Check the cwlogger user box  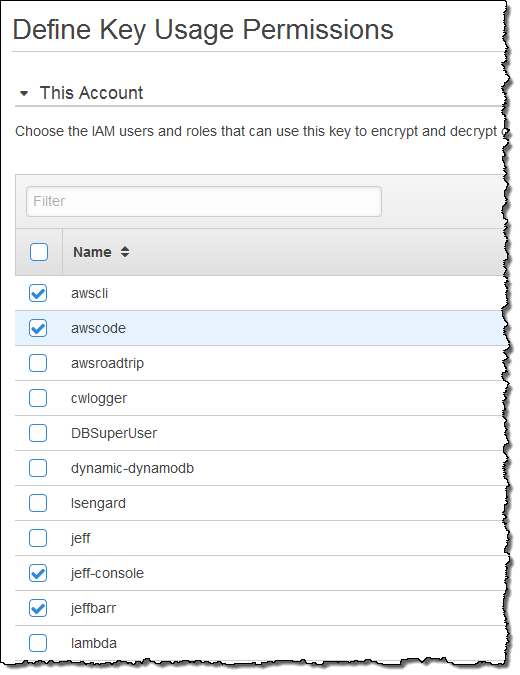[38, 398]
